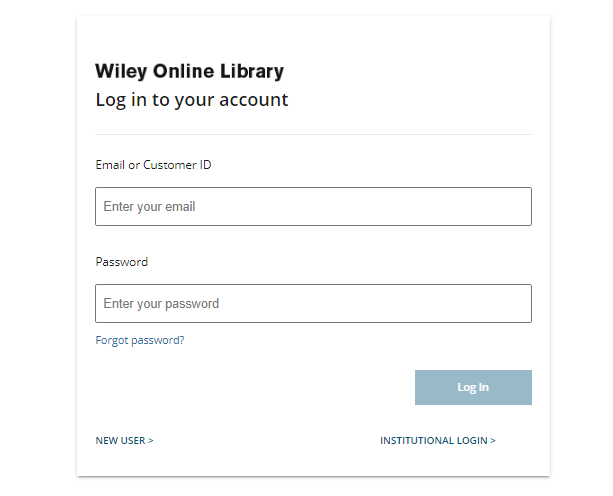Image resolution: width=613 pixels, height=496 pixels.
Task: Click the "Enter your password" placeholder text
Action: coord(161,304)
